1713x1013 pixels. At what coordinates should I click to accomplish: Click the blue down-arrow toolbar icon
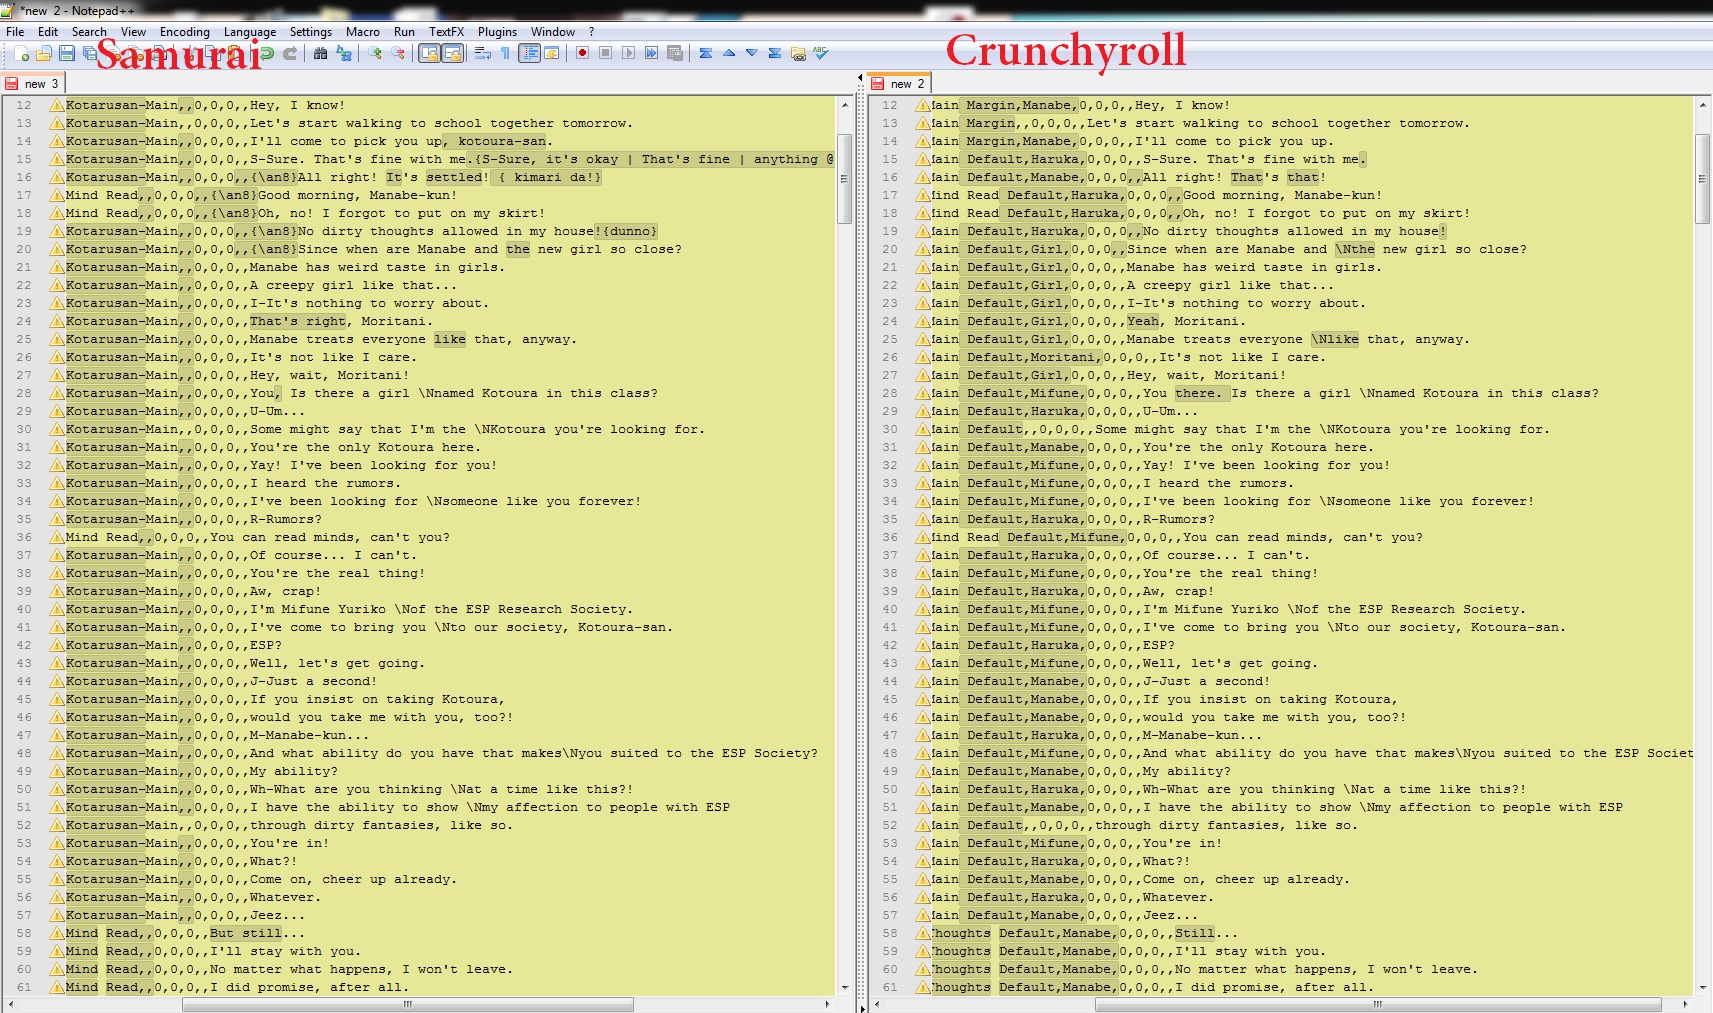751,53
